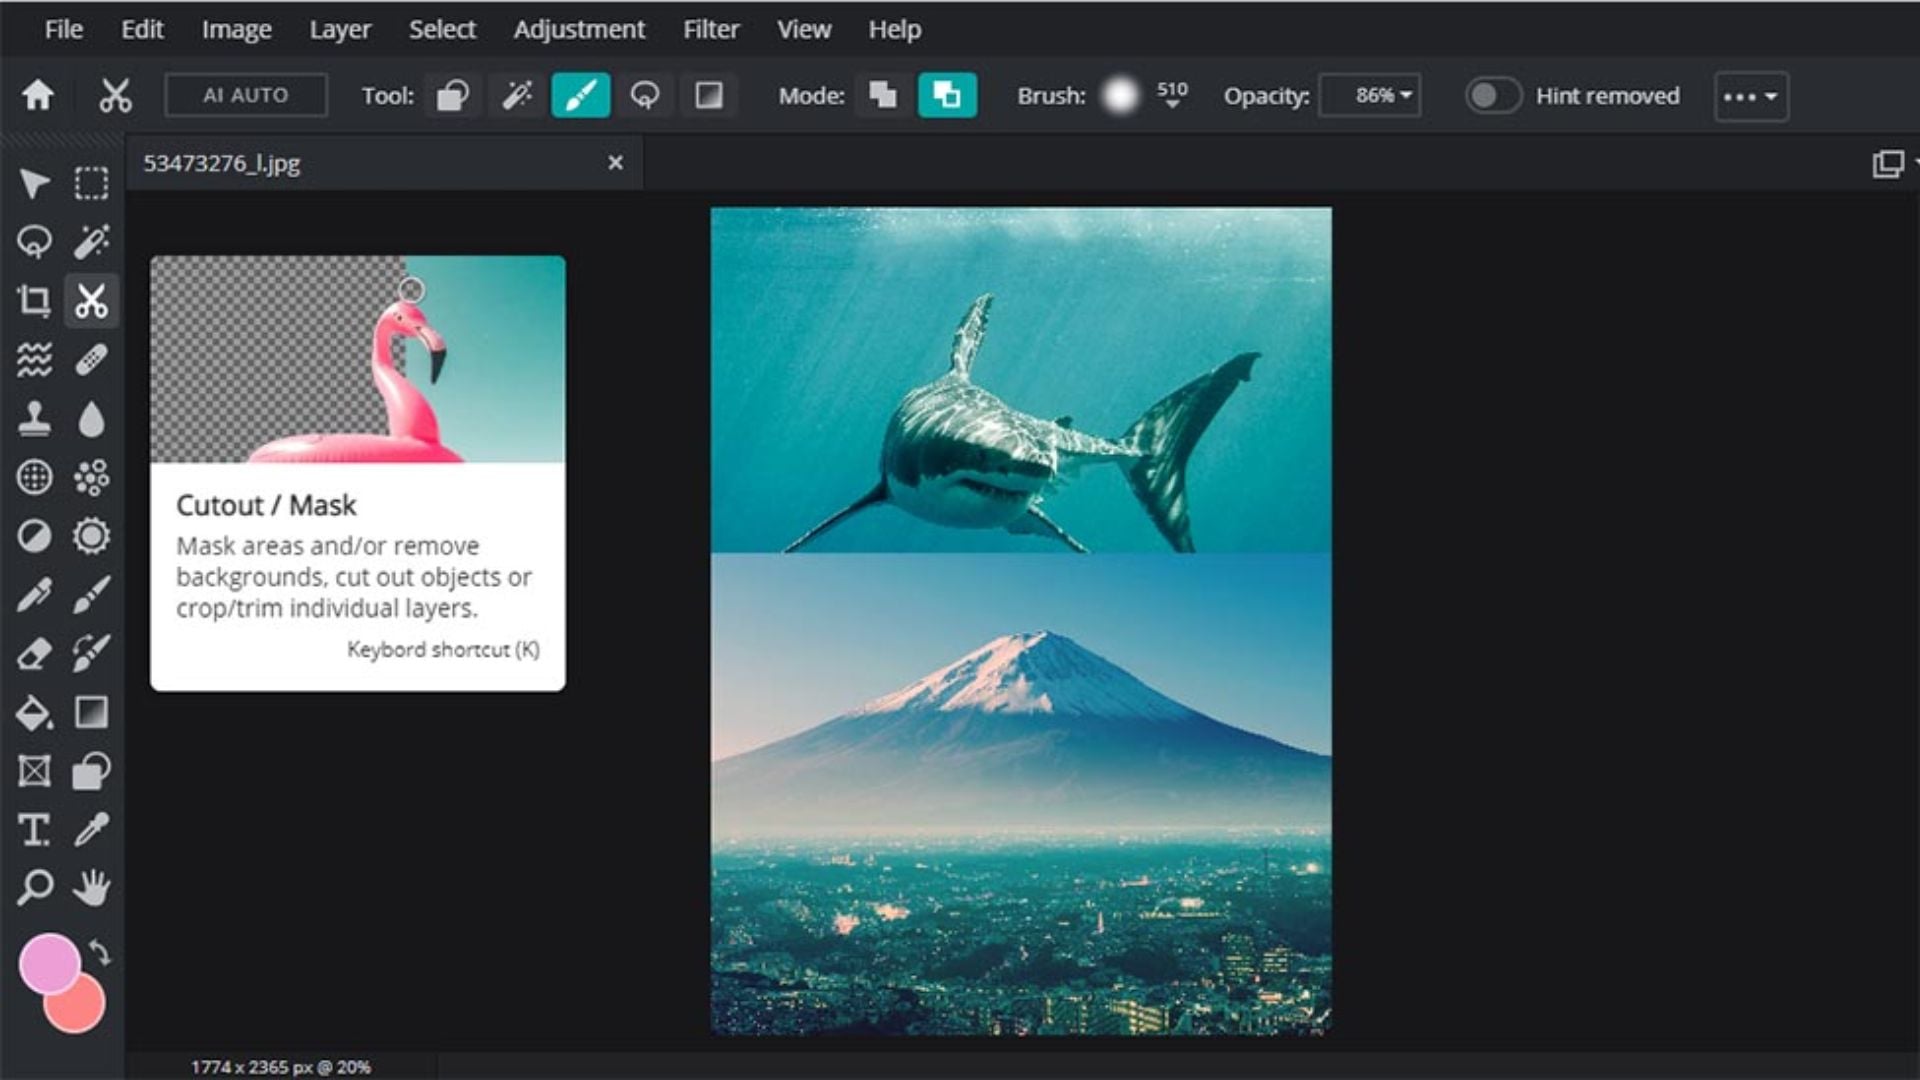This screenshot has width=1920, height=1080.
Task: Expand the Brush size 510 picker
Action: 1171,97
